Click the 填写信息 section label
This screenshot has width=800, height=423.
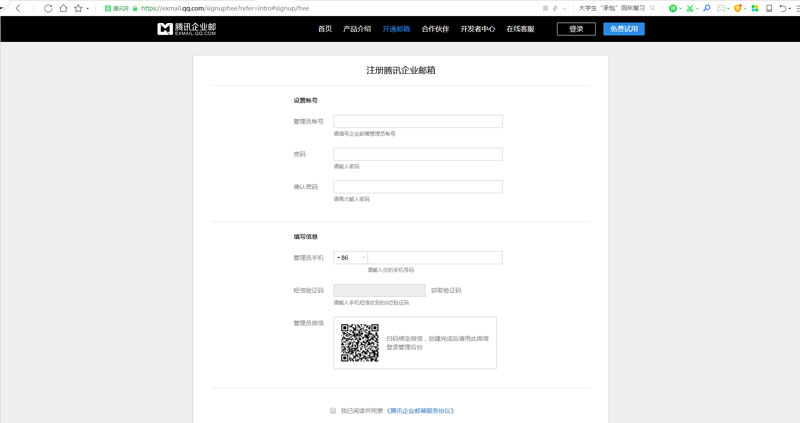pyautogui.click(x=305, y=237)
